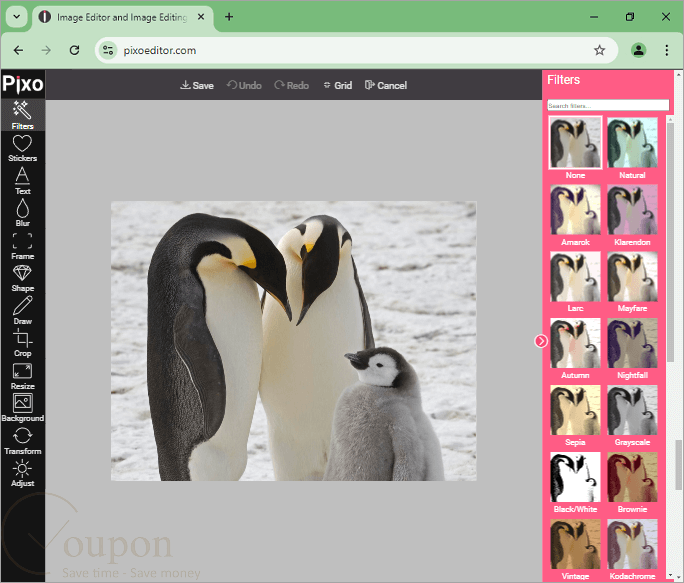Select the Image Editor browser tab
Viewport: 684px width, 583px height.
(122, 17)
